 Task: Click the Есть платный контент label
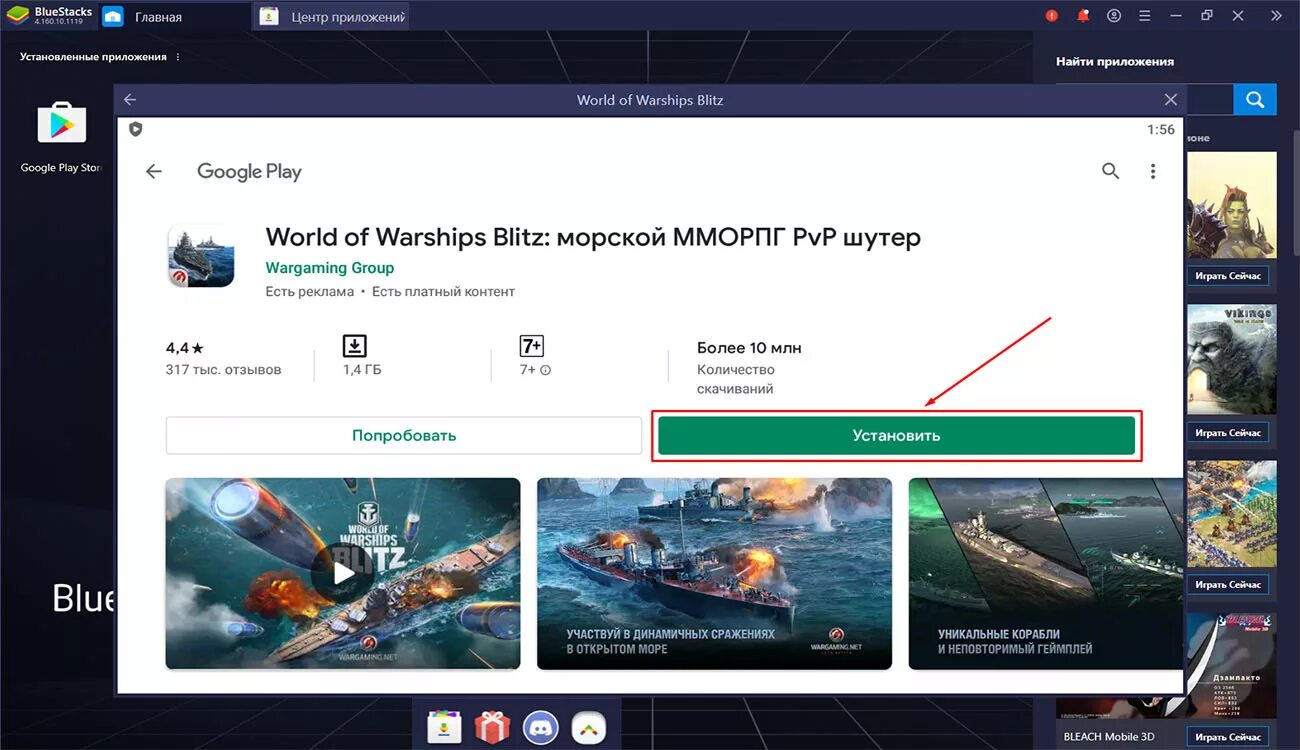[x=443, y=292]
